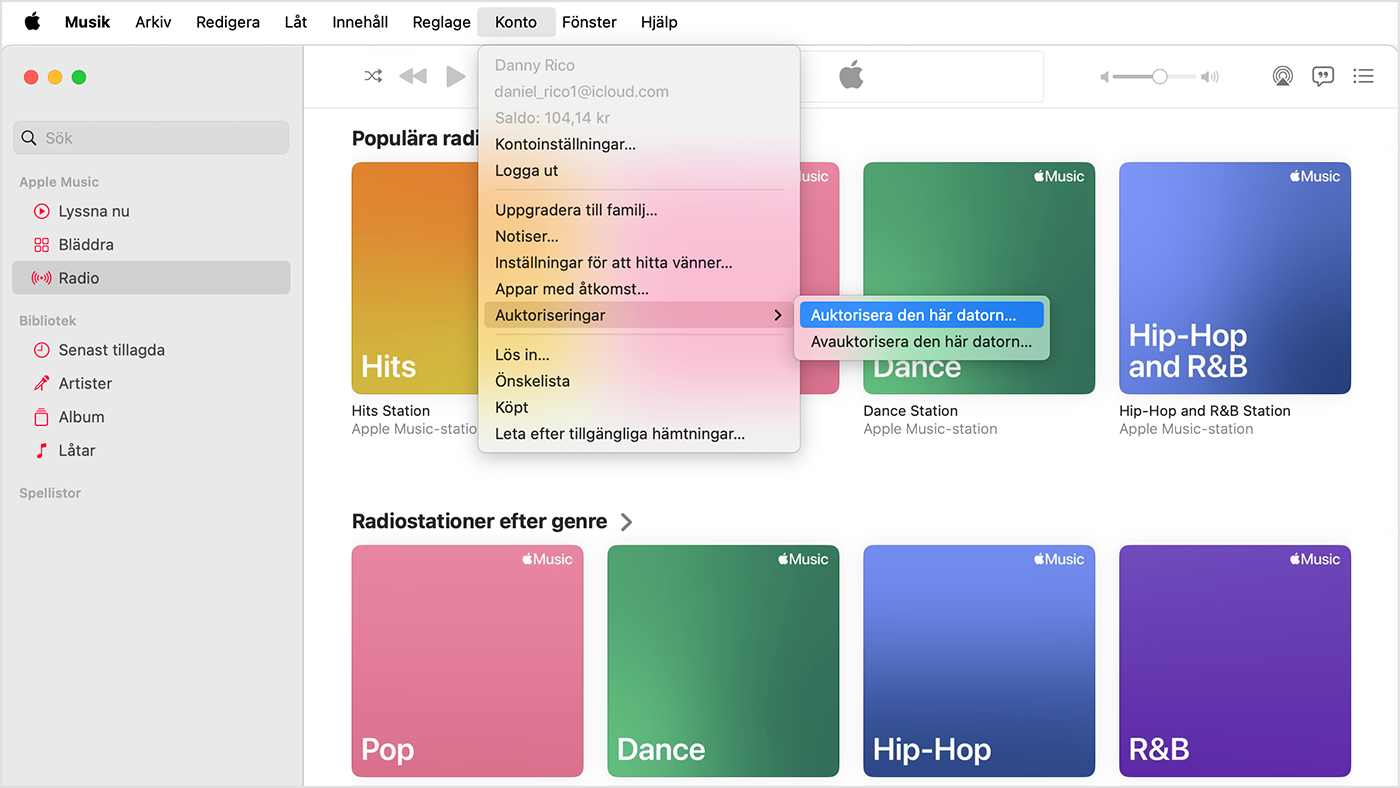Click the Album stack icon
The height and width of the screenshot is (788, 1400).
click(41, 417)
